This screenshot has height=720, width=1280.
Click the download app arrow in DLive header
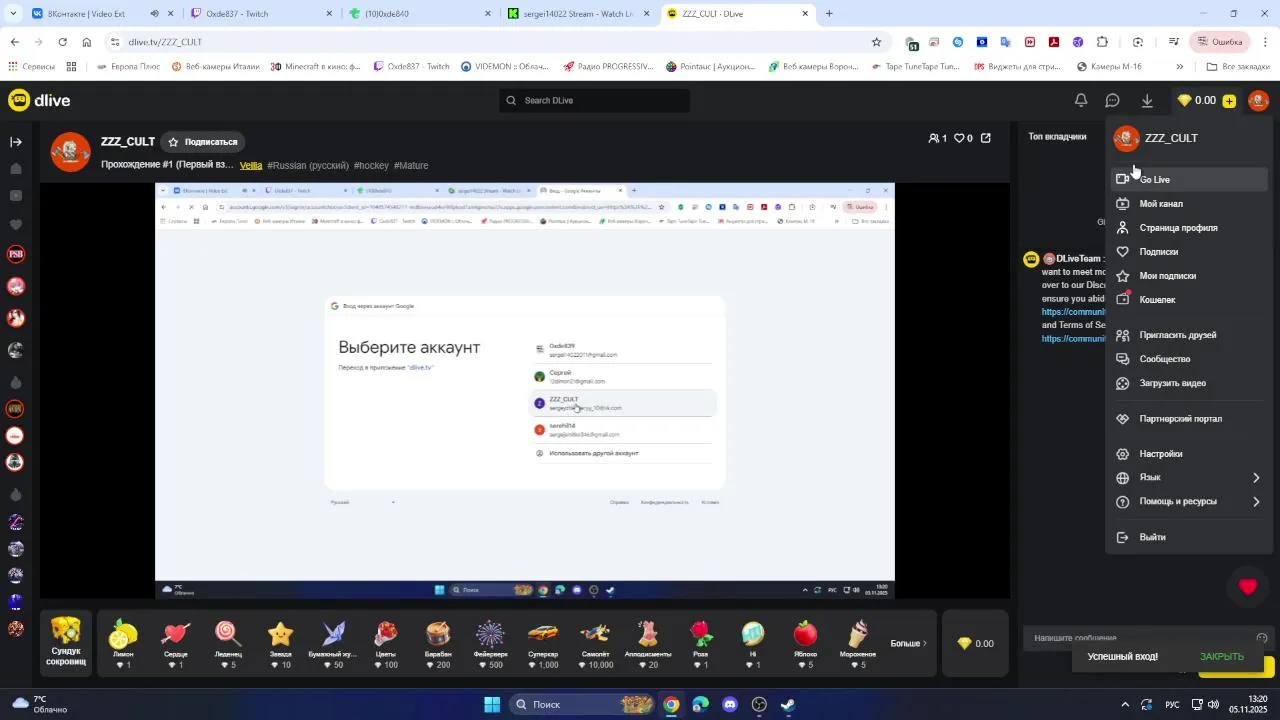tap(1147, 100)
